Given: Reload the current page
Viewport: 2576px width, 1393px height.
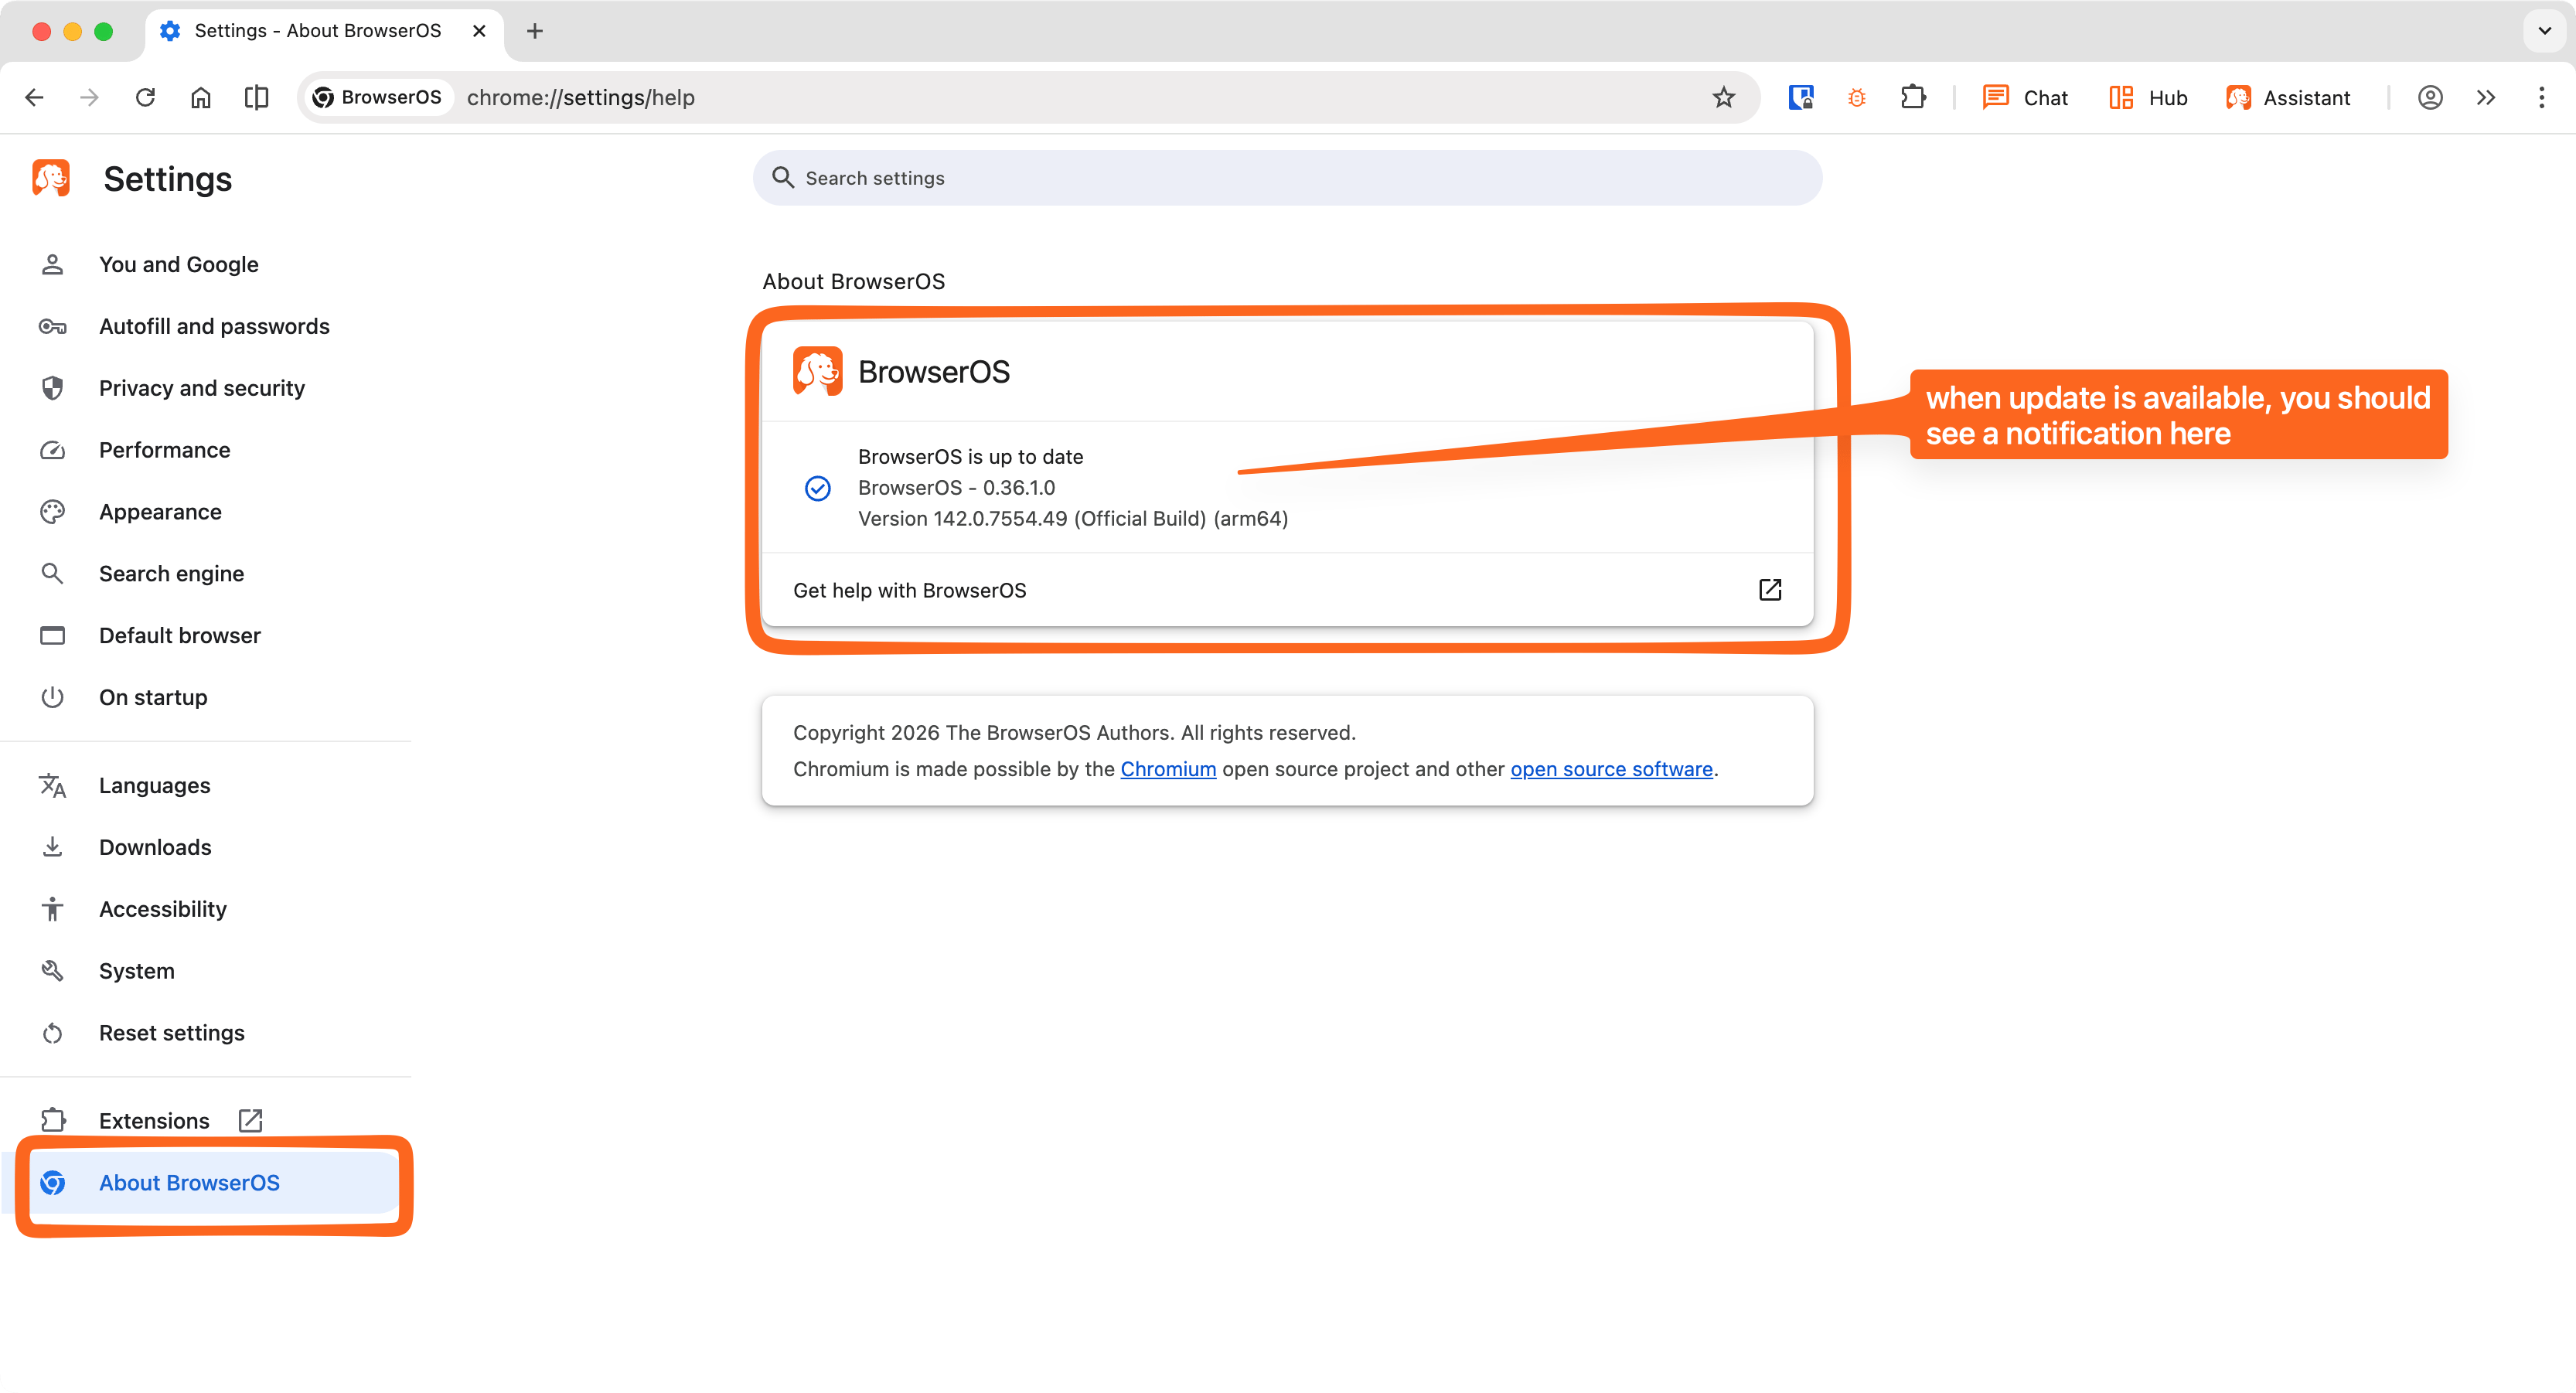Looking at the screenshot, I should pyautogui.click(x=146, y=97).
